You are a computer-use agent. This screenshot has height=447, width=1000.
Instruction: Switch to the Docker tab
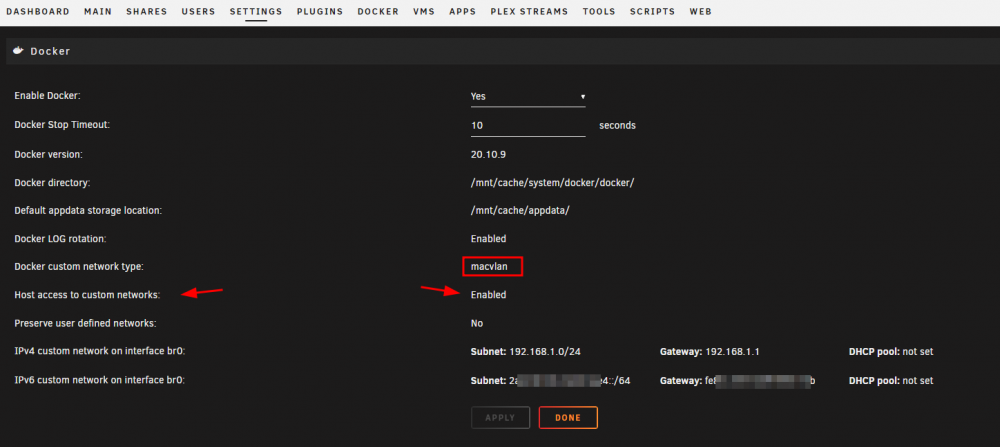[378, 11]
